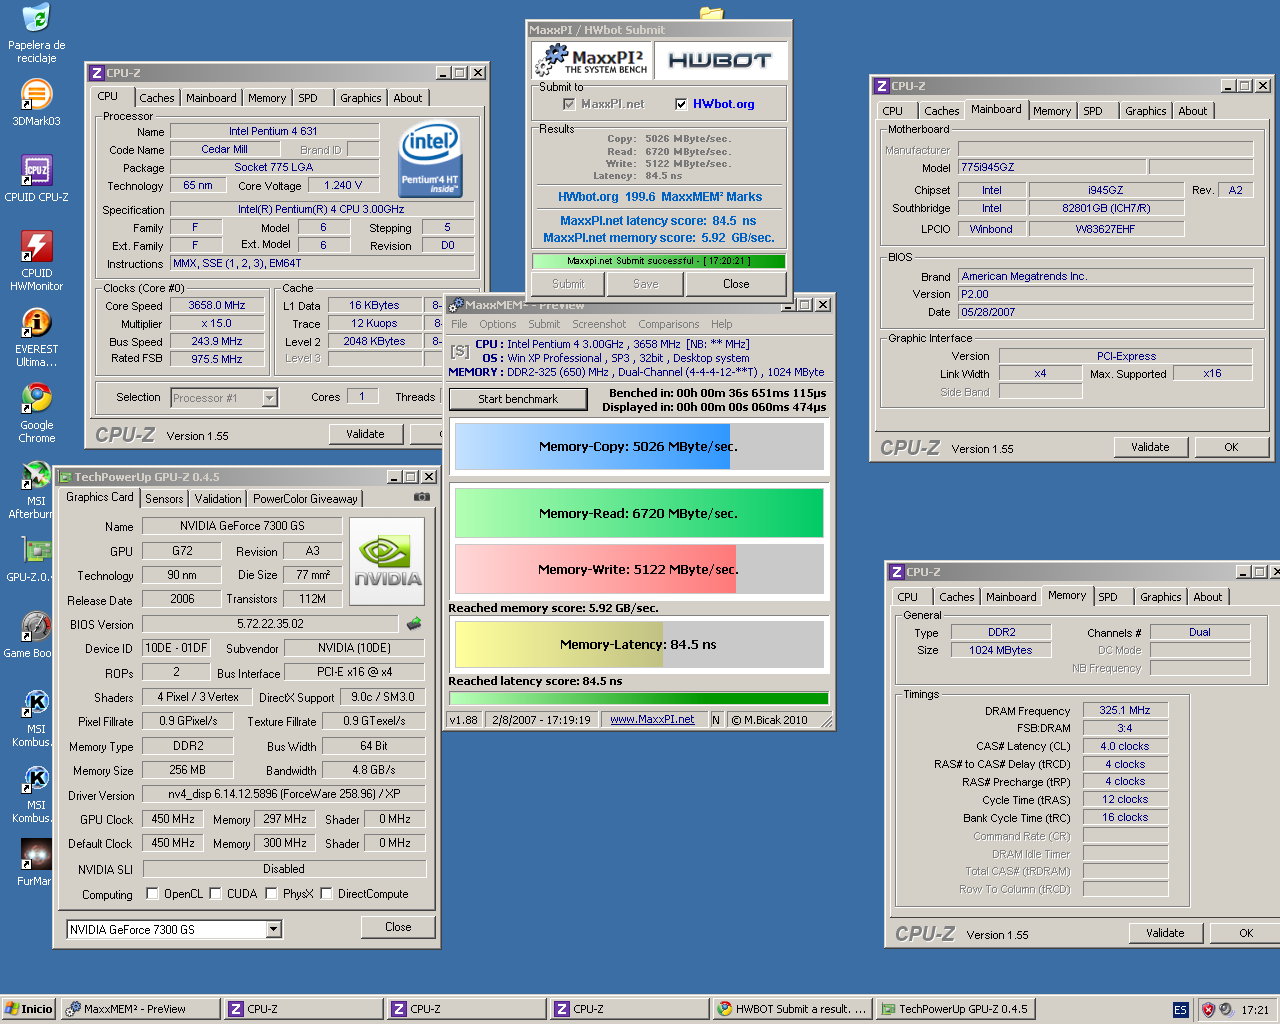The image size is (1280, 1024).
Task: Click the Memory-Copy 5026 MByte/sec bar
Action: coord(639,447)
